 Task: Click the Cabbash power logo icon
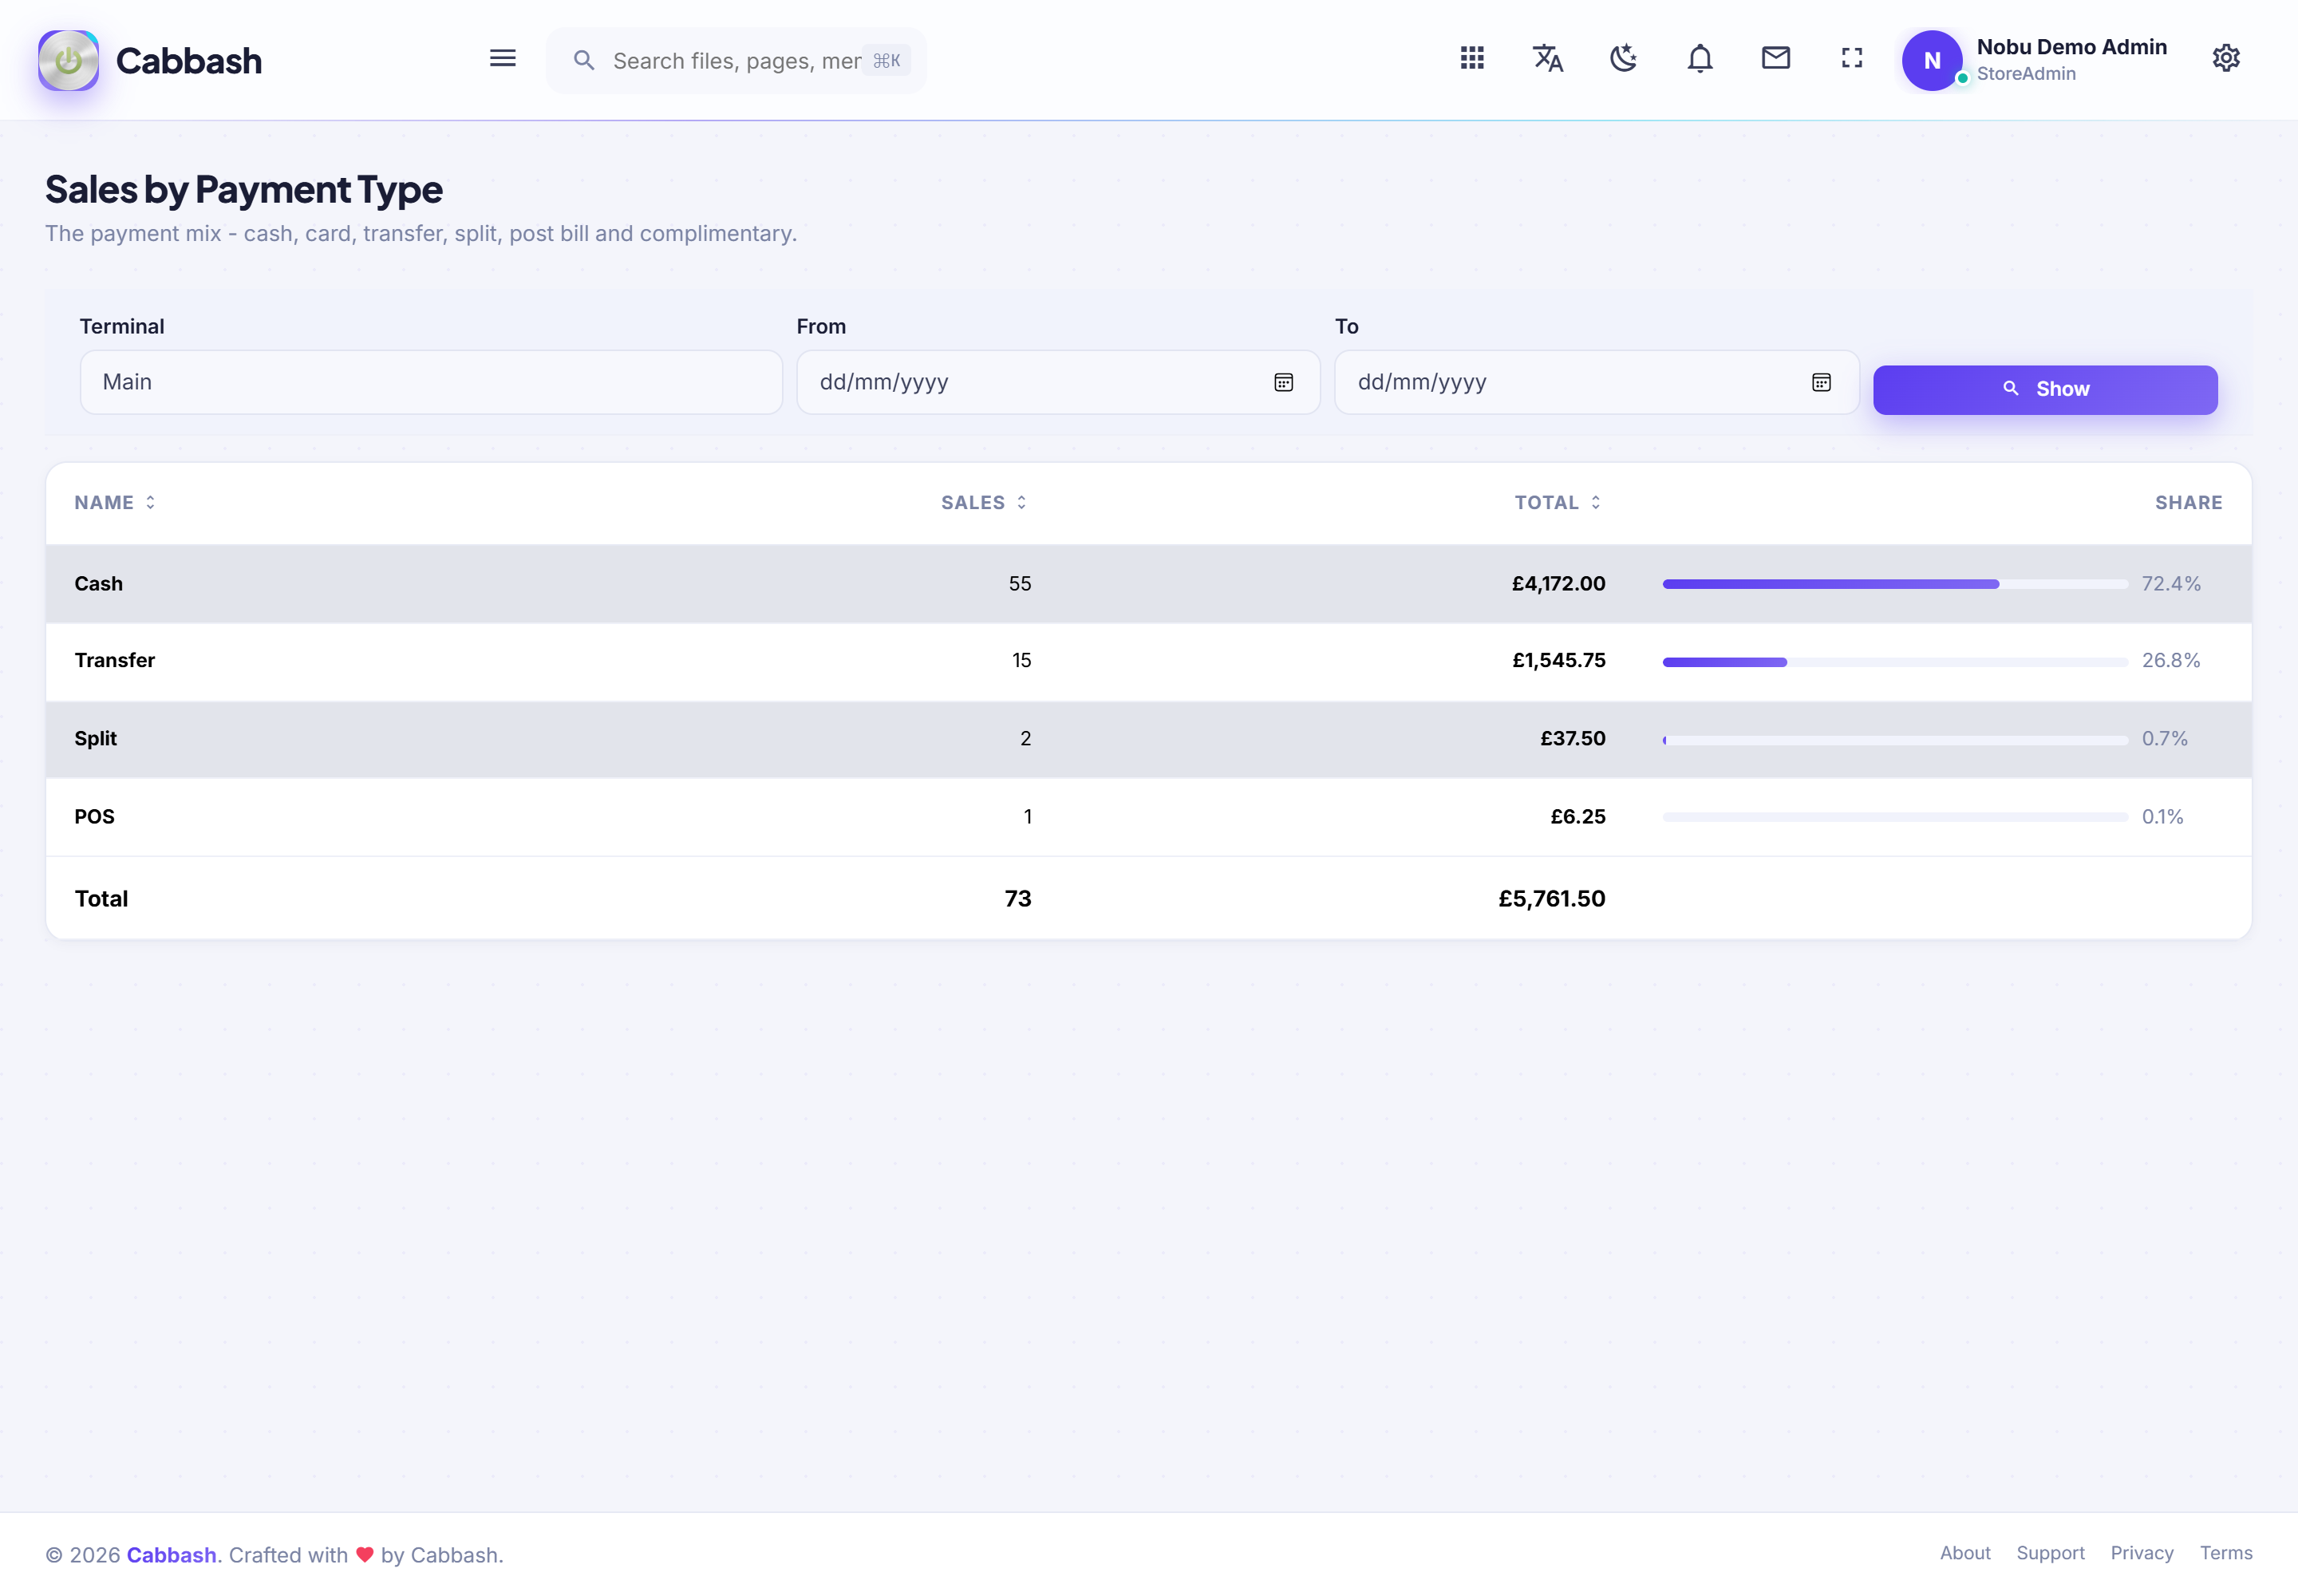[x=68, y=60]
